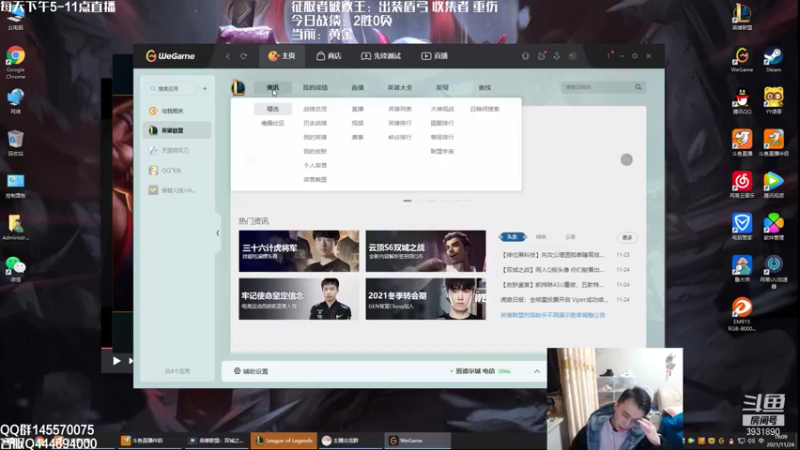Click the WeGame logo in the title bar
This screenshot has width=800, height=450.
pyautogui.click(x=170, y=56)
